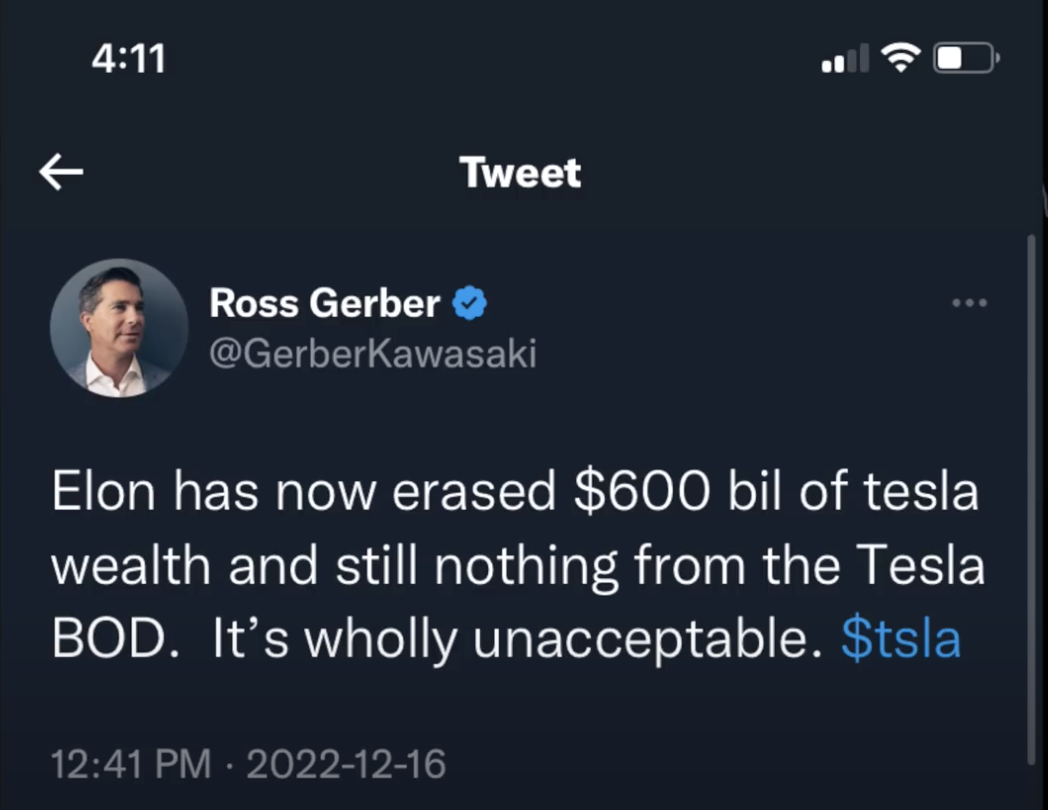Tap the back arrow
Screen dimensions: 1048x810
[x=61, y=173]
